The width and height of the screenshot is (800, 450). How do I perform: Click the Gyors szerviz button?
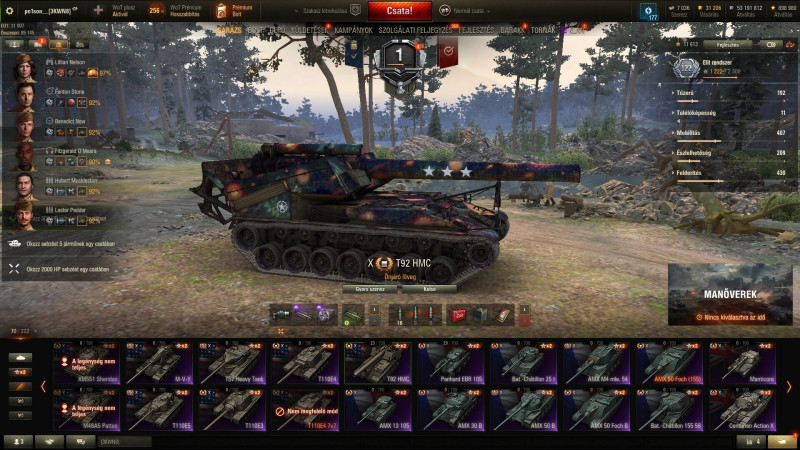point(370,289)
